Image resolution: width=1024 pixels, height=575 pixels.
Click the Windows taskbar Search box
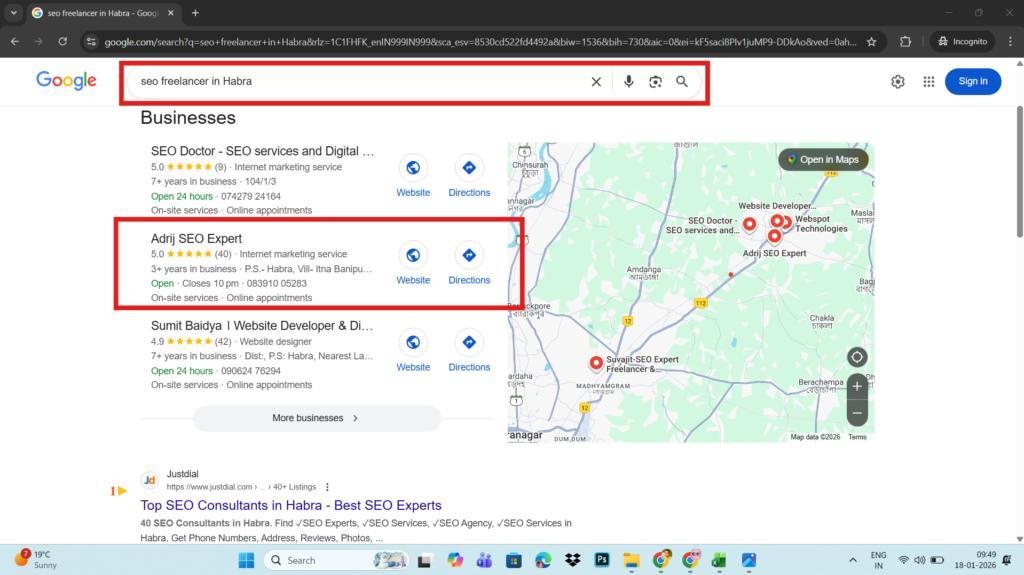pyautogui.click(x=336, y=560)
